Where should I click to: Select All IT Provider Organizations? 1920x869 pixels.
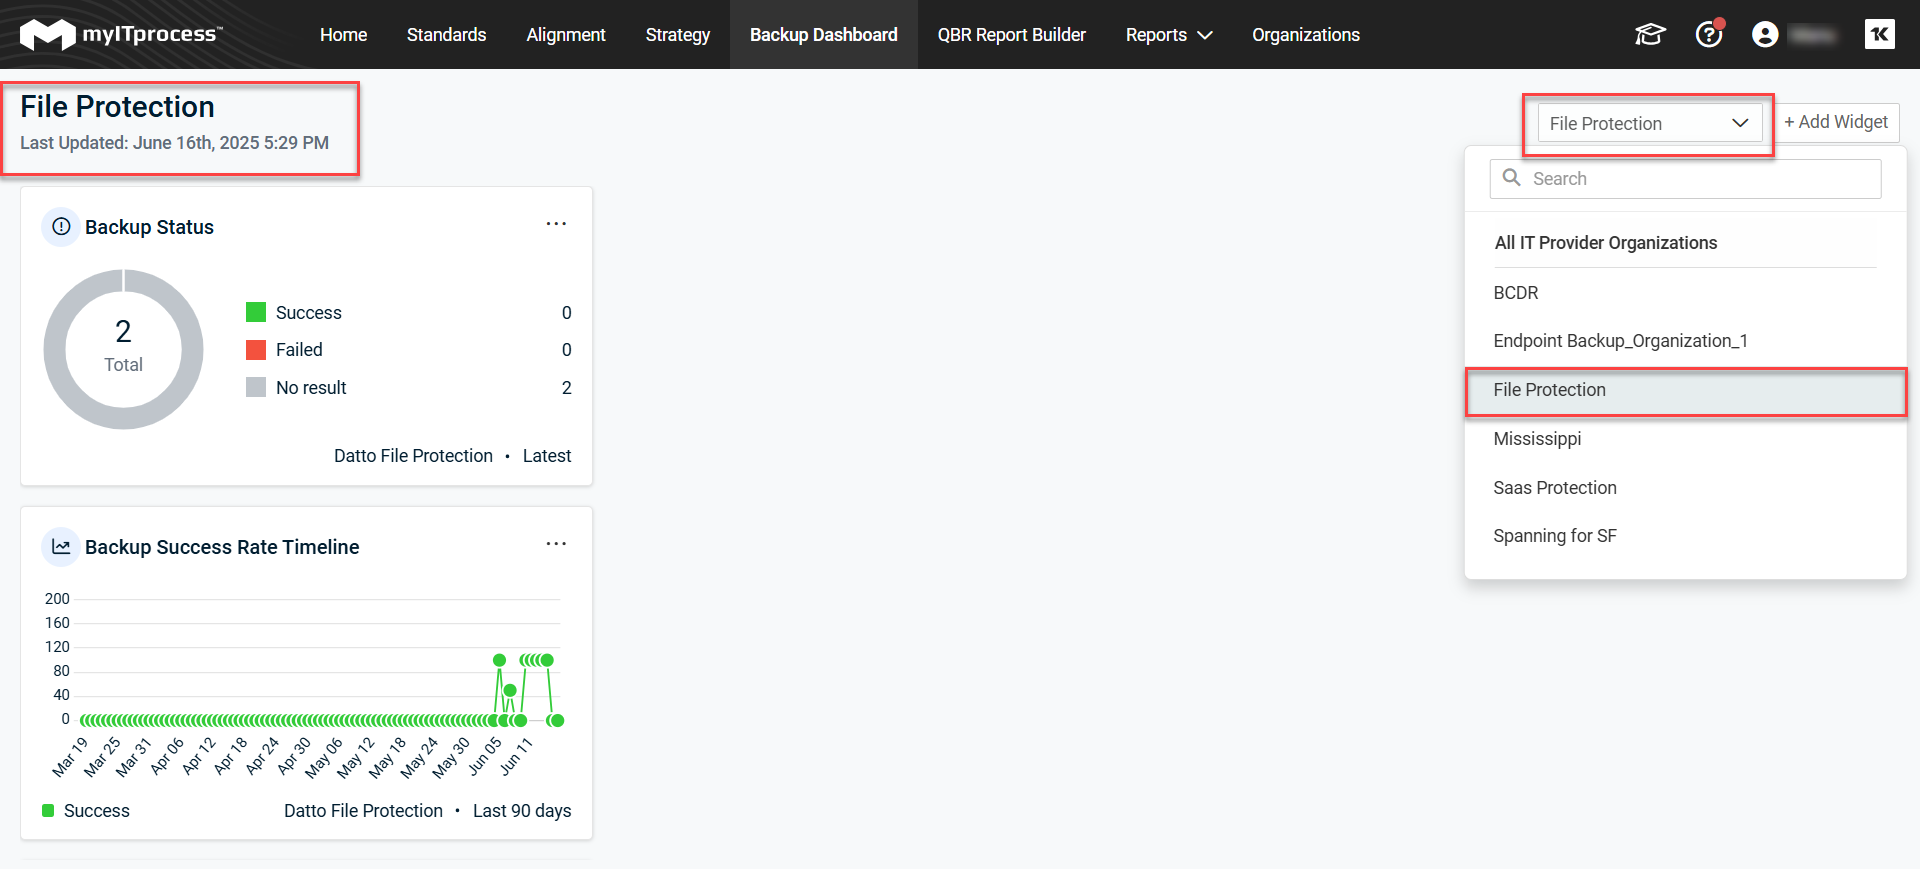(x=1605, y=243)
